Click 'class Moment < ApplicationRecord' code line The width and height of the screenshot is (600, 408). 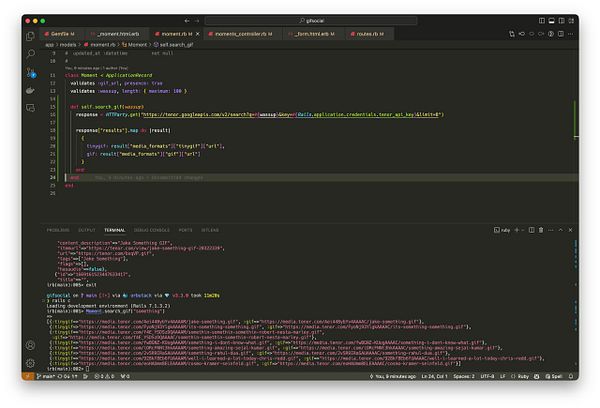tap(109, 75)
